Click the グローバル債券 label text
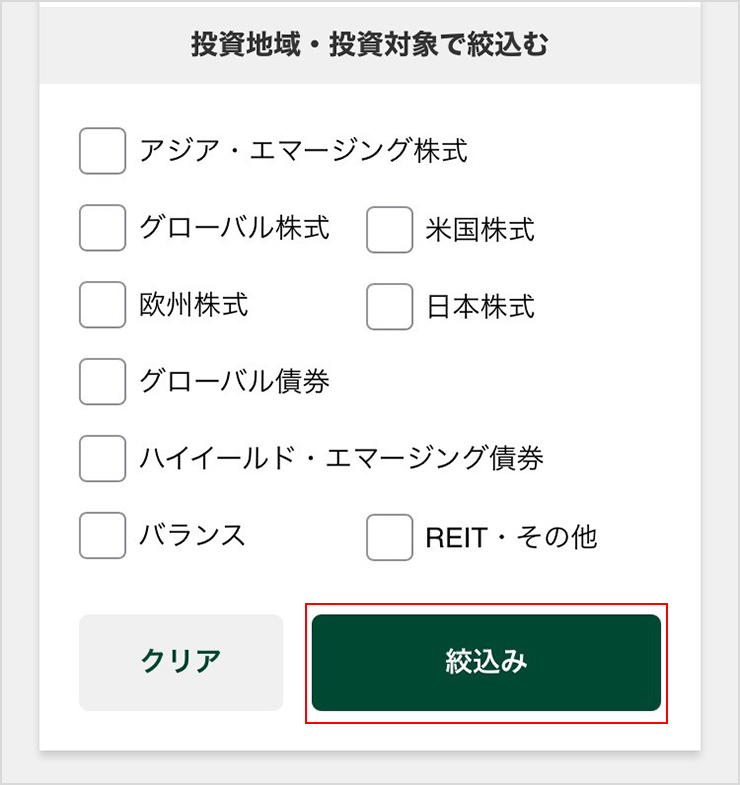The image size is (740, 785). pos(234,381)
